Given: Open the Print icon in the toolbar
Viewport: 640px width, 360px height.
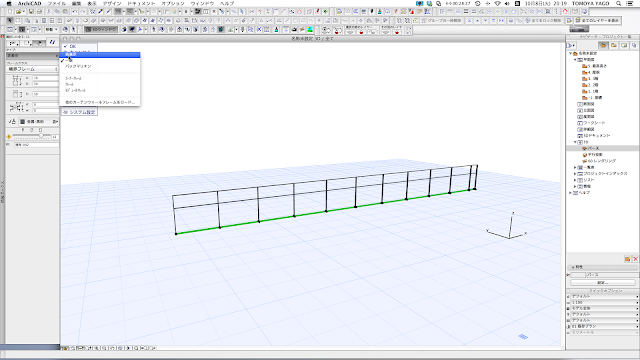Looking at the screenshot, I should pyautogui.click(x=39, y=12).
